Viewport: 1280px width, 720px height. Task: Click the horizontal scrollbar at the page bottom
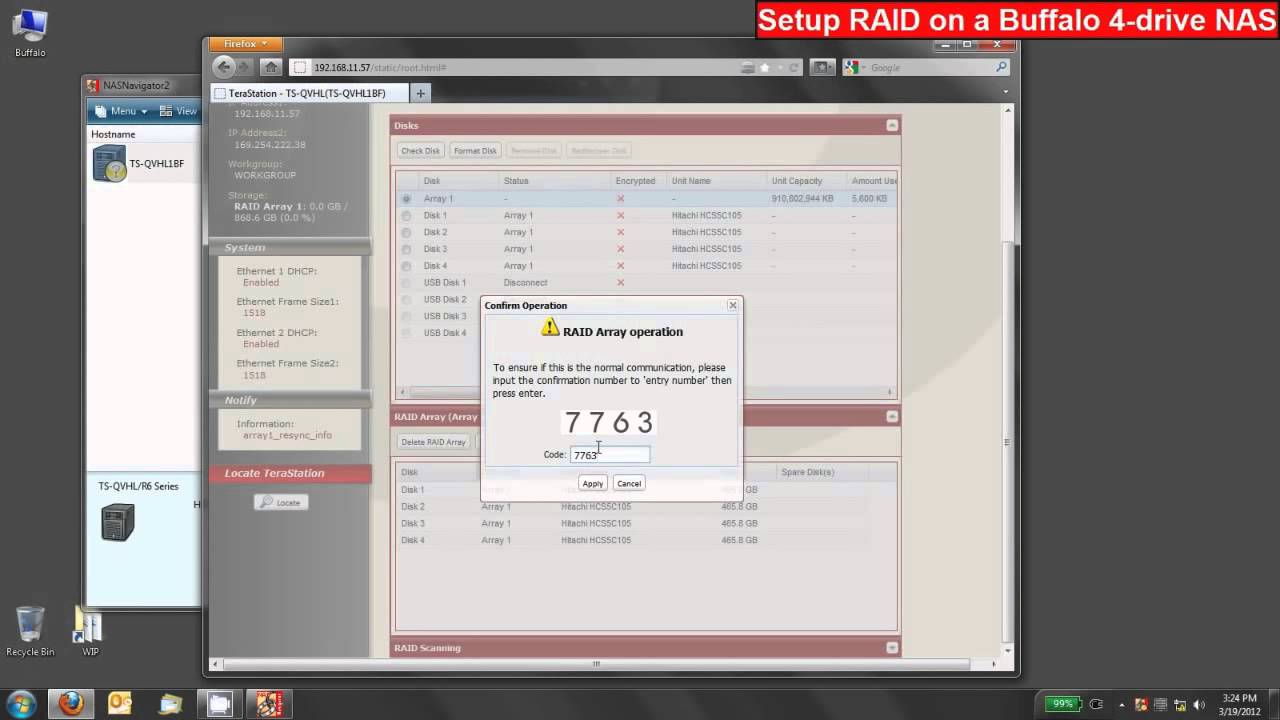tap(596, 663)
